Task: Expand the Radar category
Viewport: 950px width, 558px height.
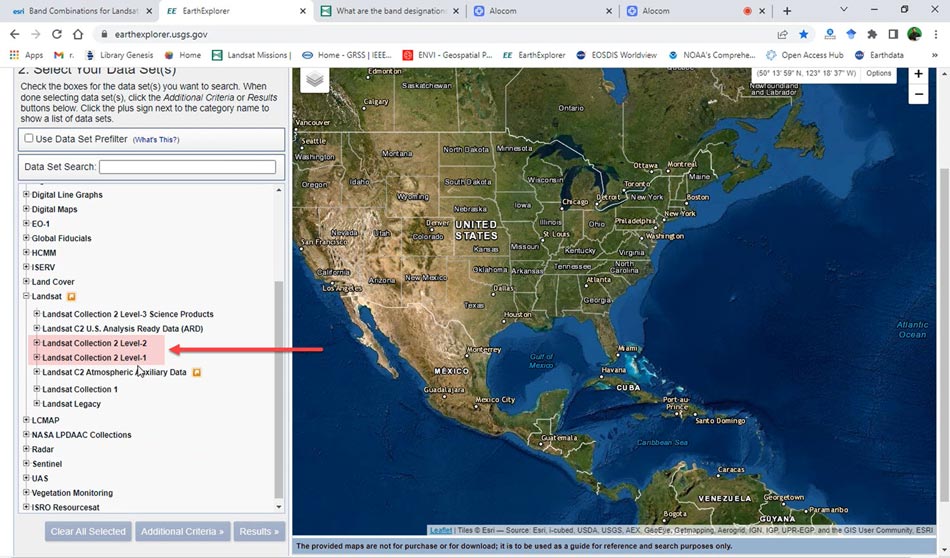Action: (x=26, y=449)
